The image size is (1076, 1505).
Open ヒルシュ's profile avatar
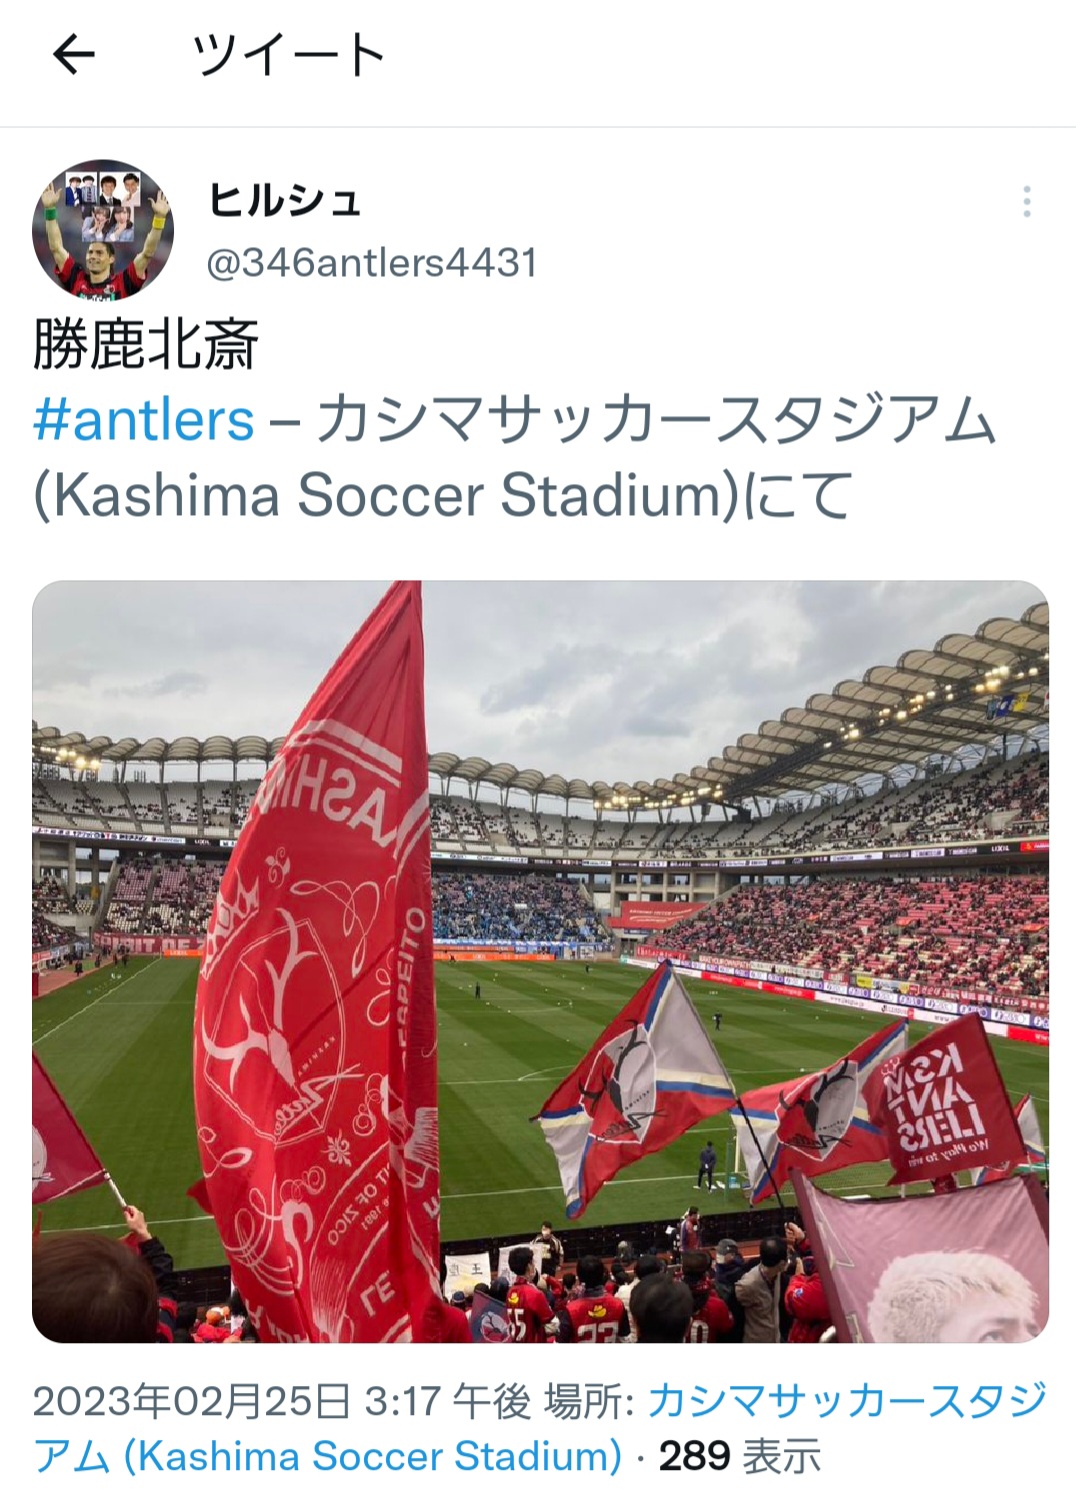point(103,229)
